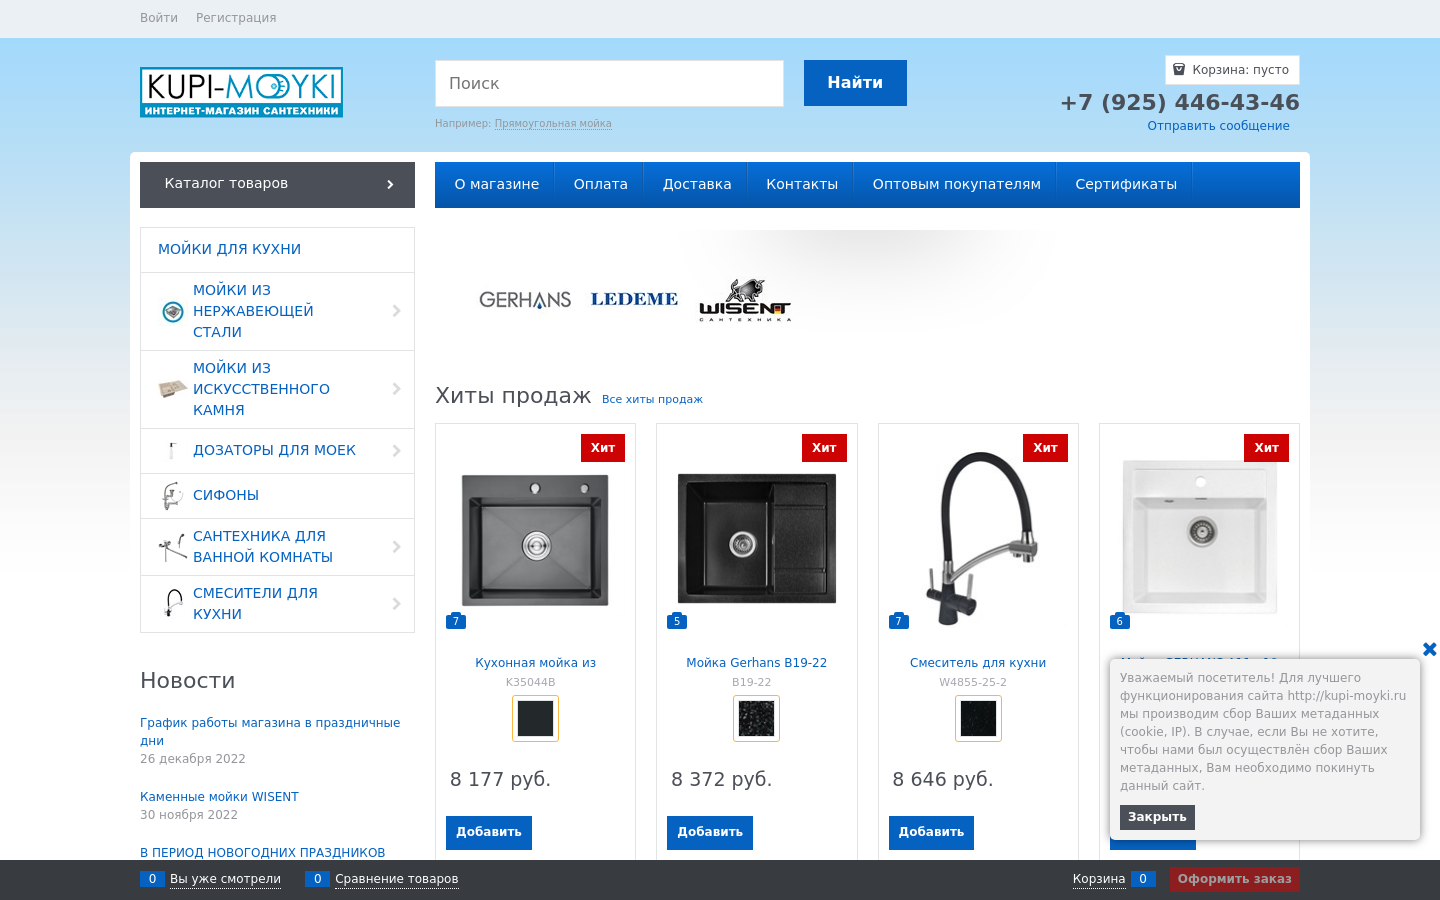Click the Хит badge on faucet W4855-25-2

(x=1046, y=448)
